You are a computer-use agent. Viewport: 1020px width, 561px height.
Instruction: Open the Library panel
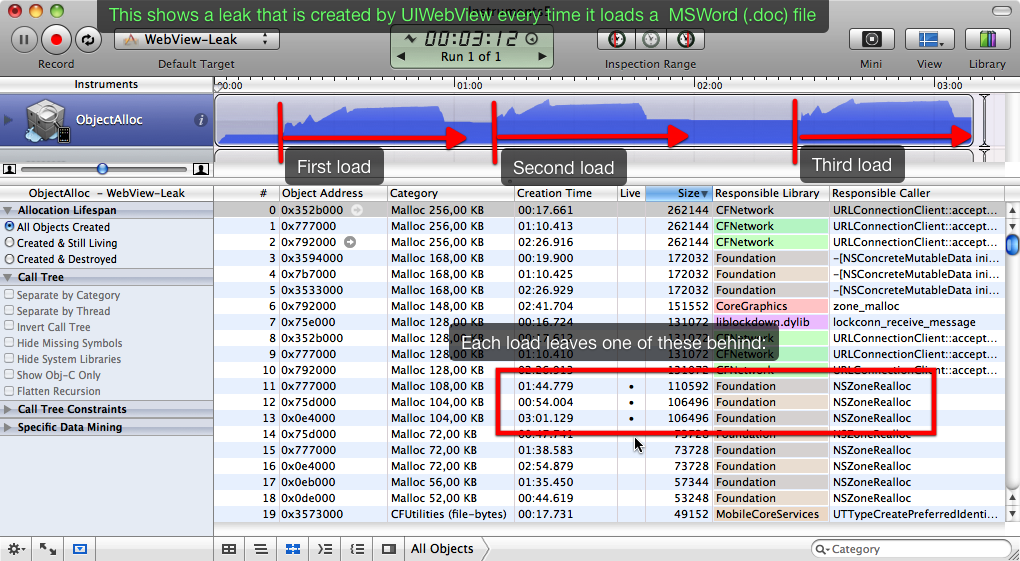point(987,40)
